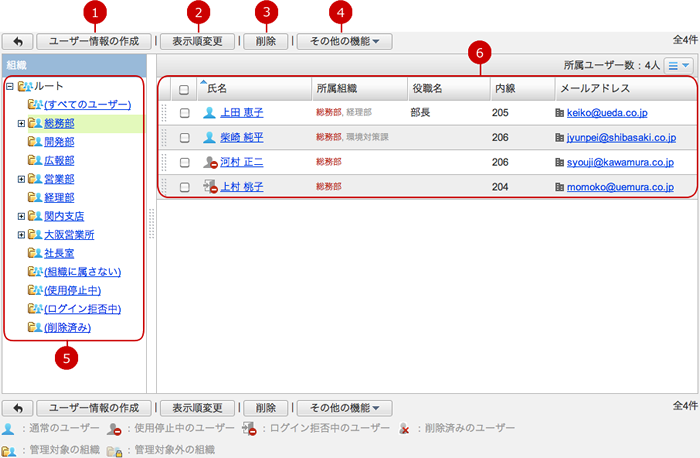Check the checkbox for 柴崎 純平 row
This screenshot has width=700, height=458.
point(184,137)
